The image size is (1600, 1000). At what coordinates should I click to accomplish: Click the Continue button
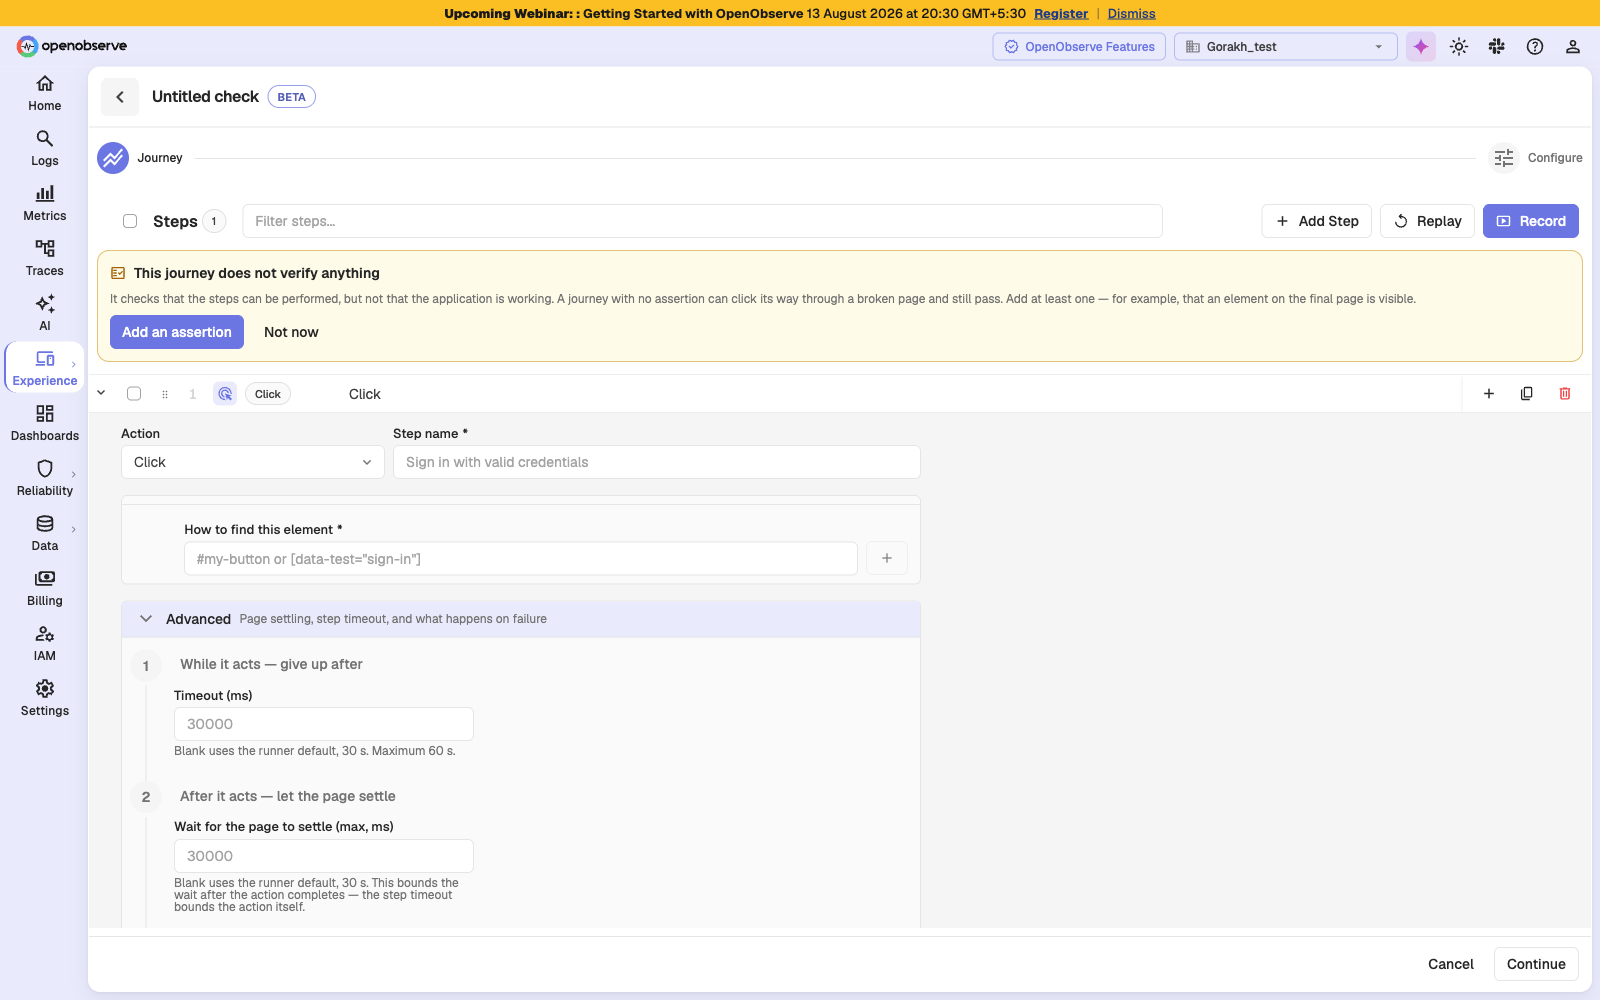[1536, 964]
